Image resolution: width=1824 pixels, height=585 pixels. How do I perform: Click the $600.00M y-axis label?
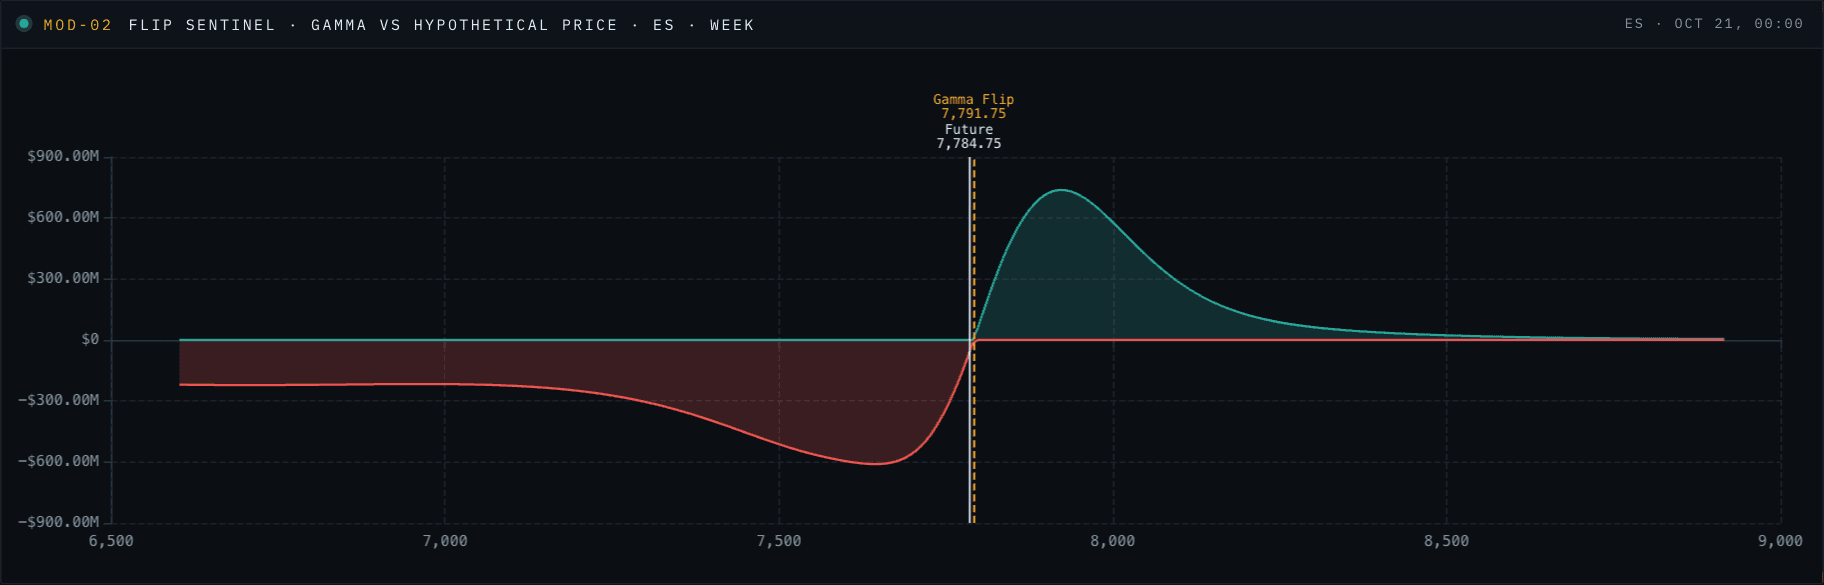[x=63, y=217]
